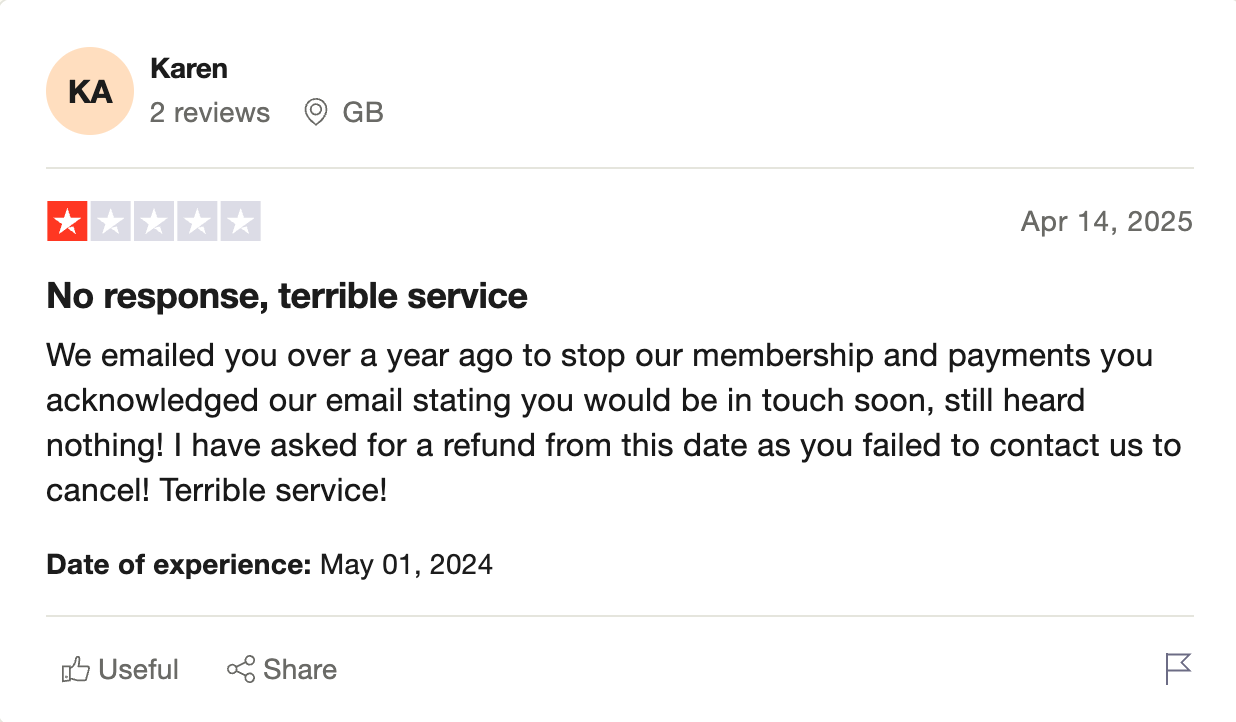
Task: Click the fifth grey star
Action: coord(240,221)
